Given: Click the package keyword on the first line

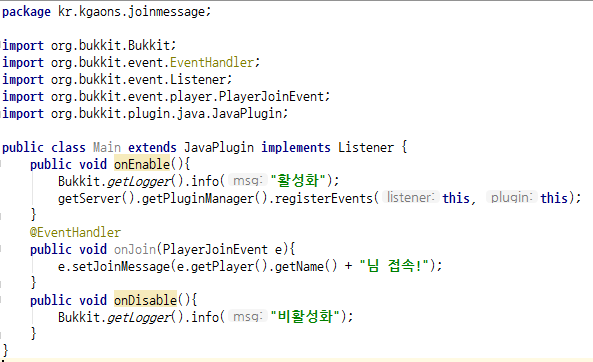Looking at the screenshot, I should pos(26,12).
